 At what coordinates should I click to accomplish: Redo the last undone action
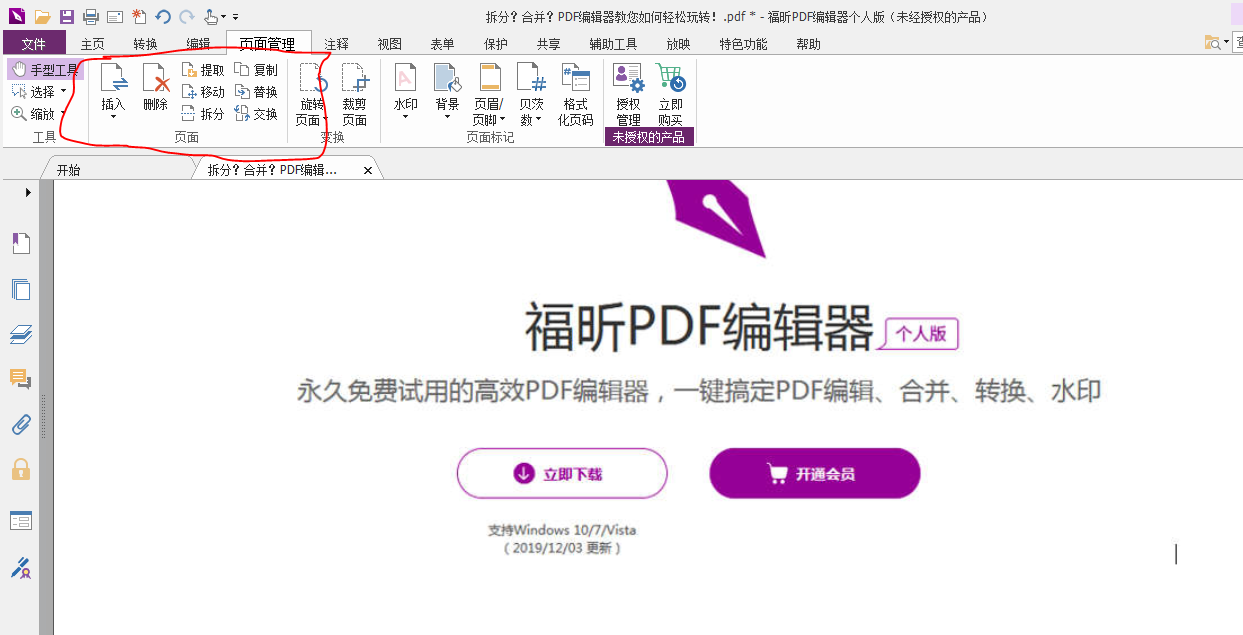[x=186, y=16]
